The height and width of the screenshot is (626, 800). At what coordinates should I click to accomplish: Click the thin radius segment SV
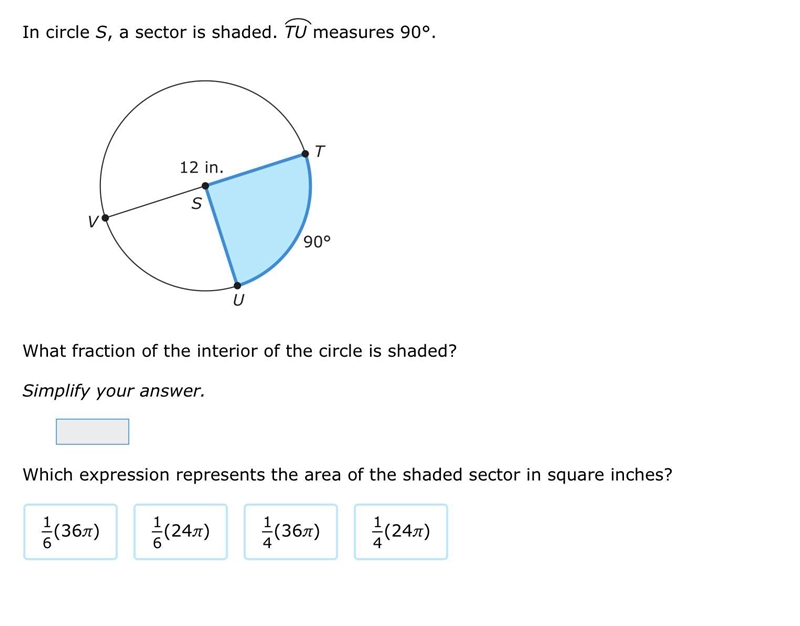155,202
